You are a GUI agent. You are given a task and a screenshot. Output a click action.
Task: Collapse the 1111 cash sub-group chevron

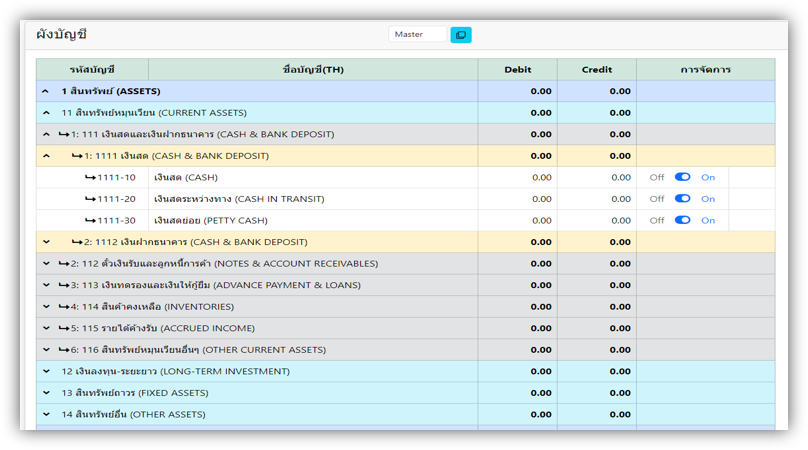pyautogui.click(x=46, y=156)
